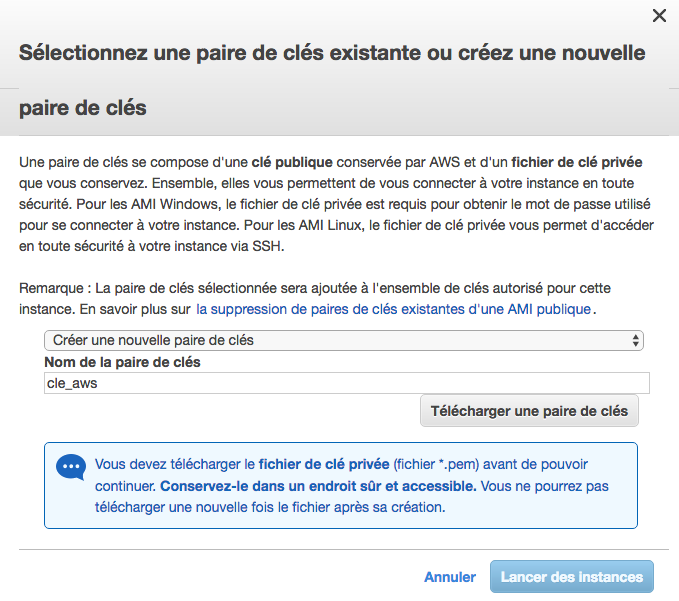Click bold 'fichier de clé privée' in info box

324,465
